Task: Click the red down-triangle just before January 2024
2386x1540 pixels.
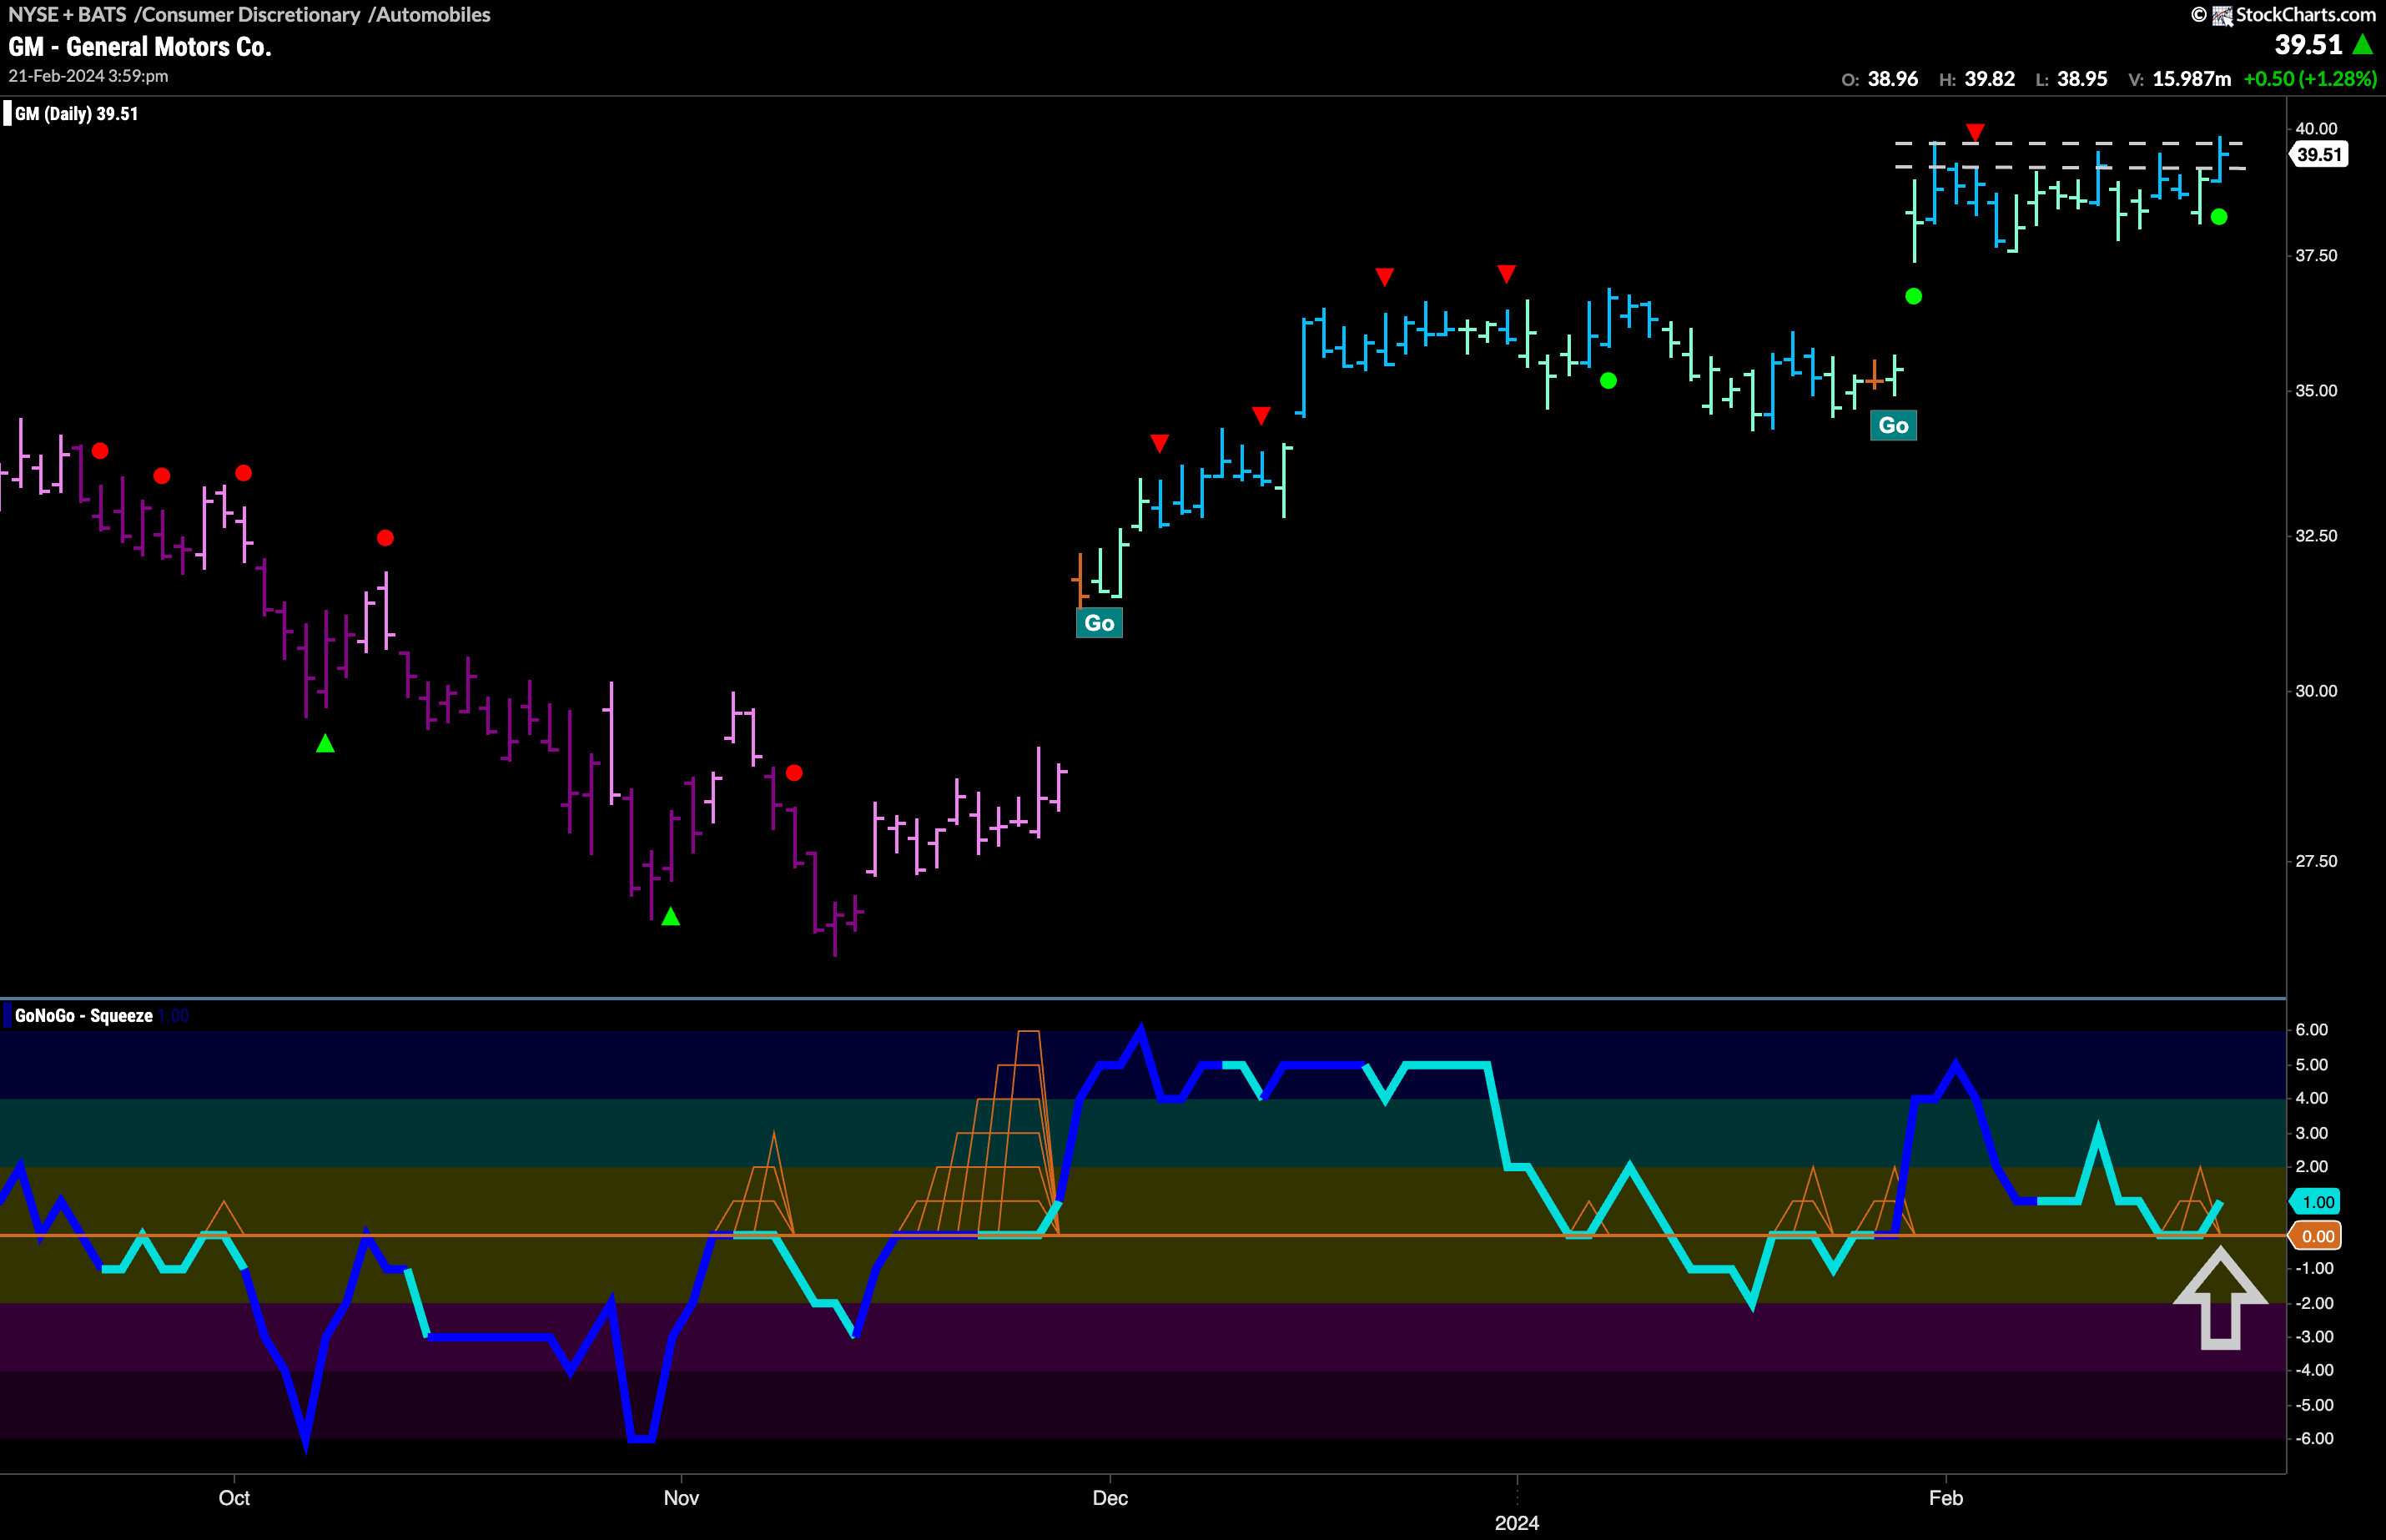Action: pyautogui.click(x=1506, y=274)
